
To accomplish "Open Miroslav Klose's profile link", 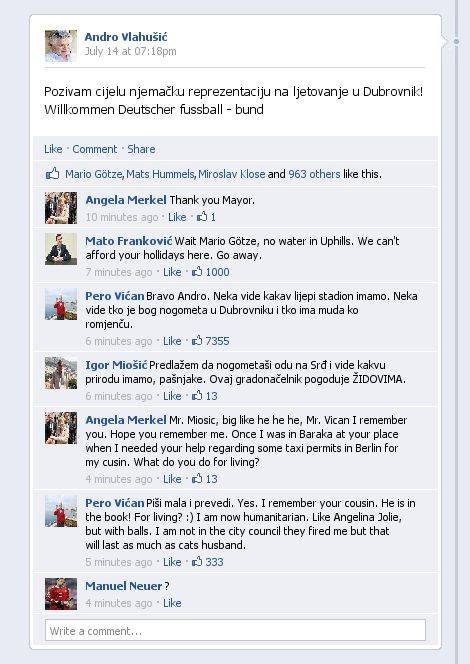I will [x=232, y=174].
